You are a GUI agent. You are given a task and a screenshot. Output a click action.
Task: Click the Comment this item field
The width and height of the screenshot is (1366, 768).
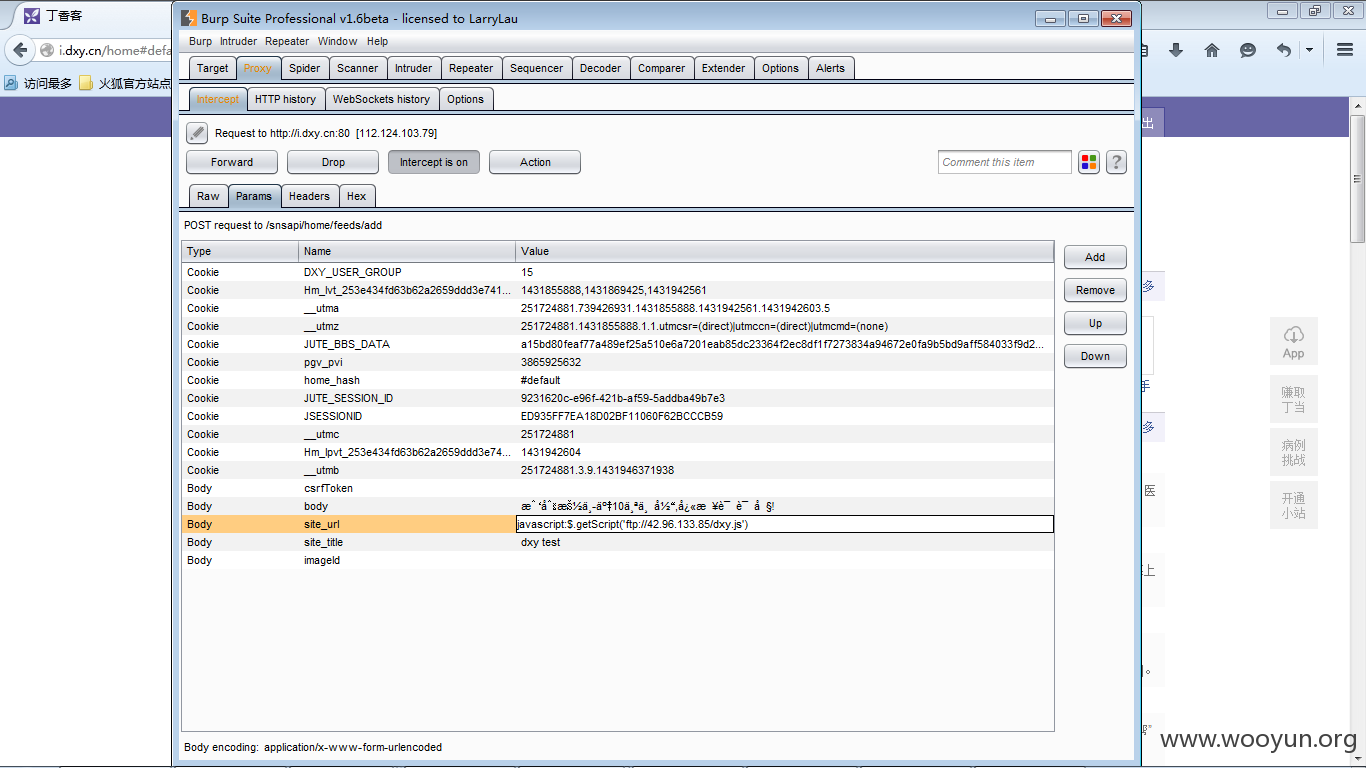pyautogui.click(x=1005, y=162)
